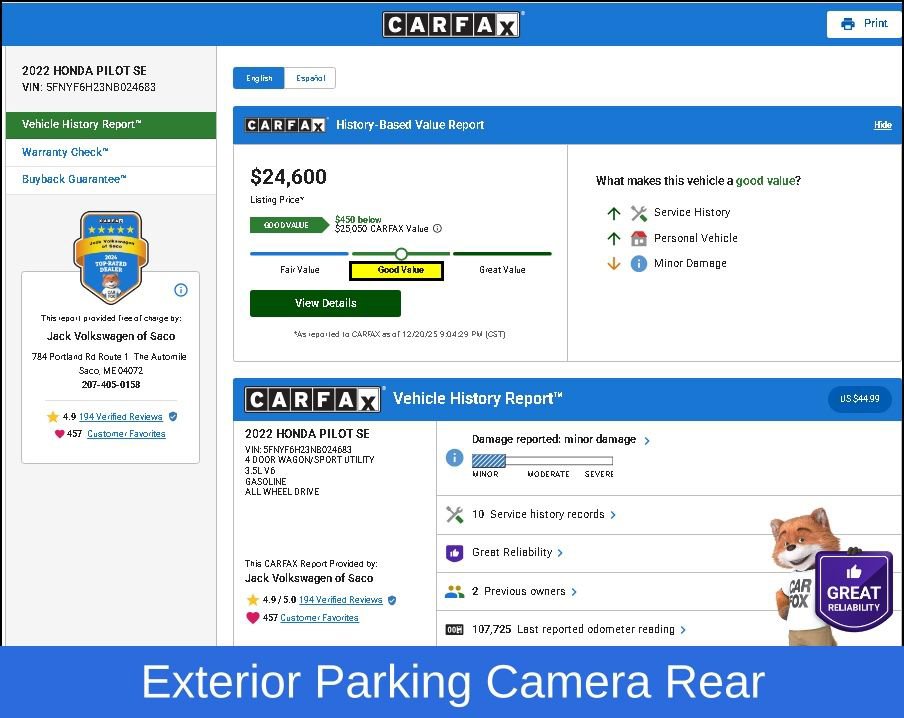Click the Minor Damage info icon
904x718 pixels.
pos(639,264)
